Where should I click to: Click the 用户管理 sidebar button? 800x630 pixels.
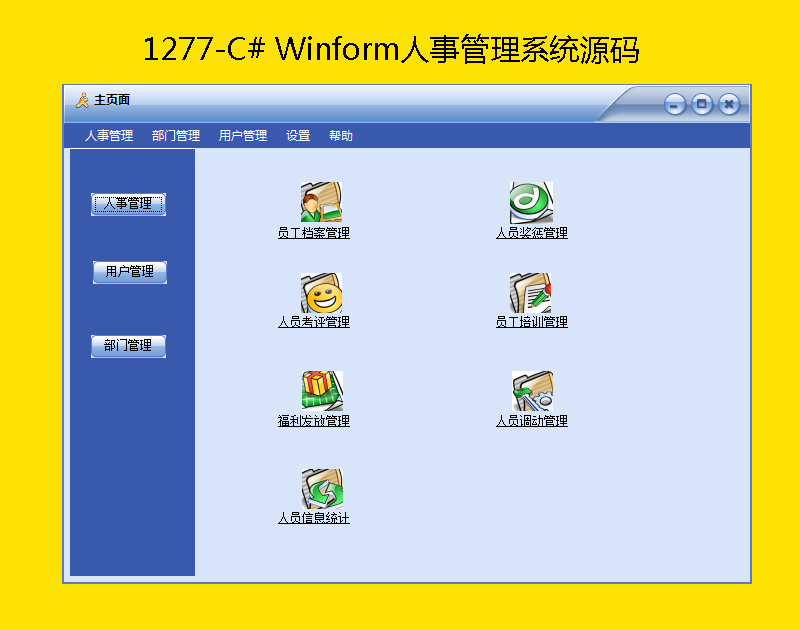click(130, 272)
